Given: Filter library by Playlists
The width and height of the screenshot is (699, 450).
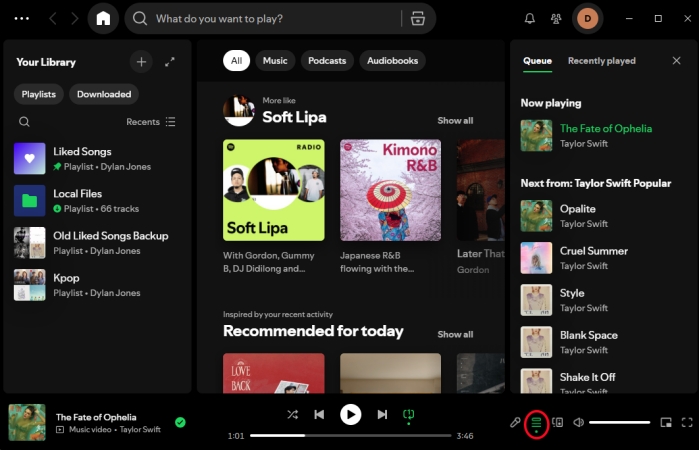Looking at the screenshot, I should pos(39,94).
